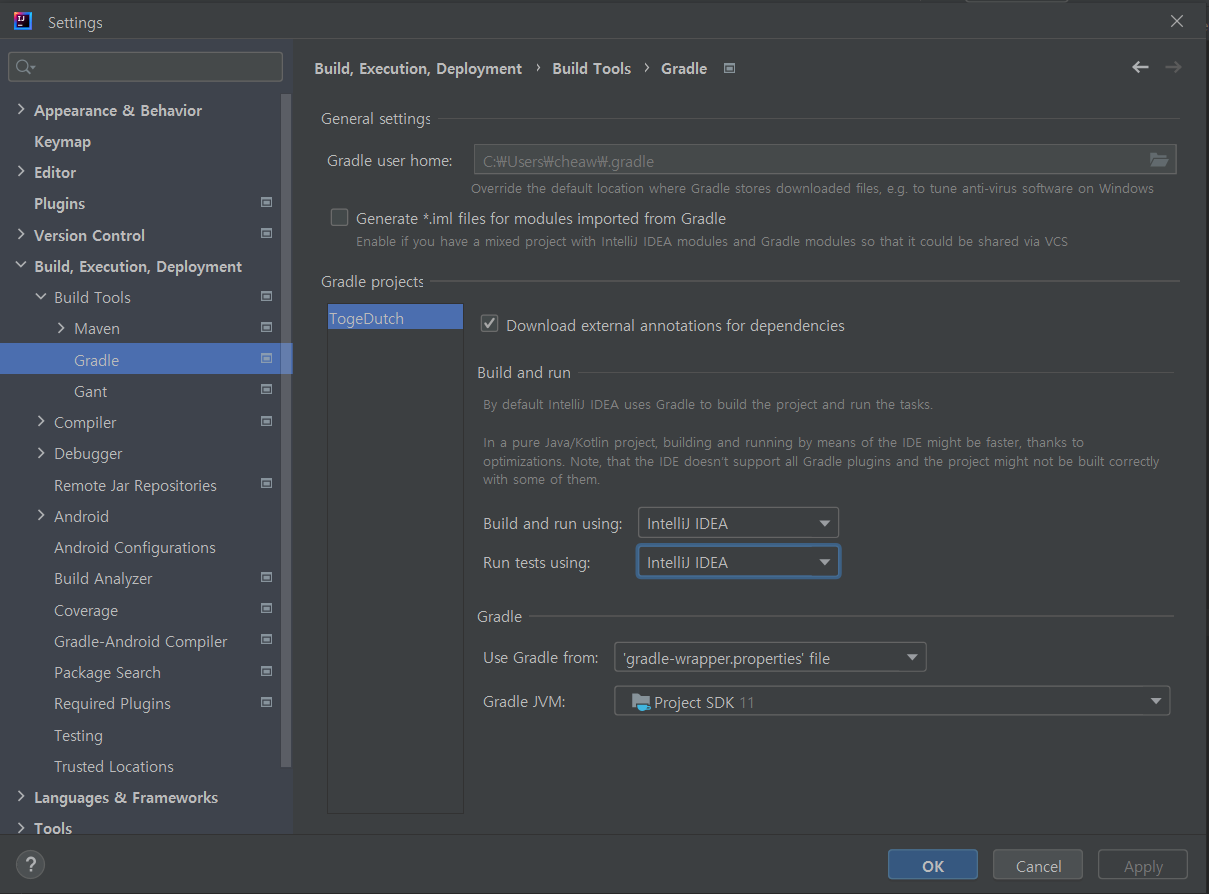
Task: Click project-level icon next to Gradle-Android Compiler
Action: tap(266, 640)
